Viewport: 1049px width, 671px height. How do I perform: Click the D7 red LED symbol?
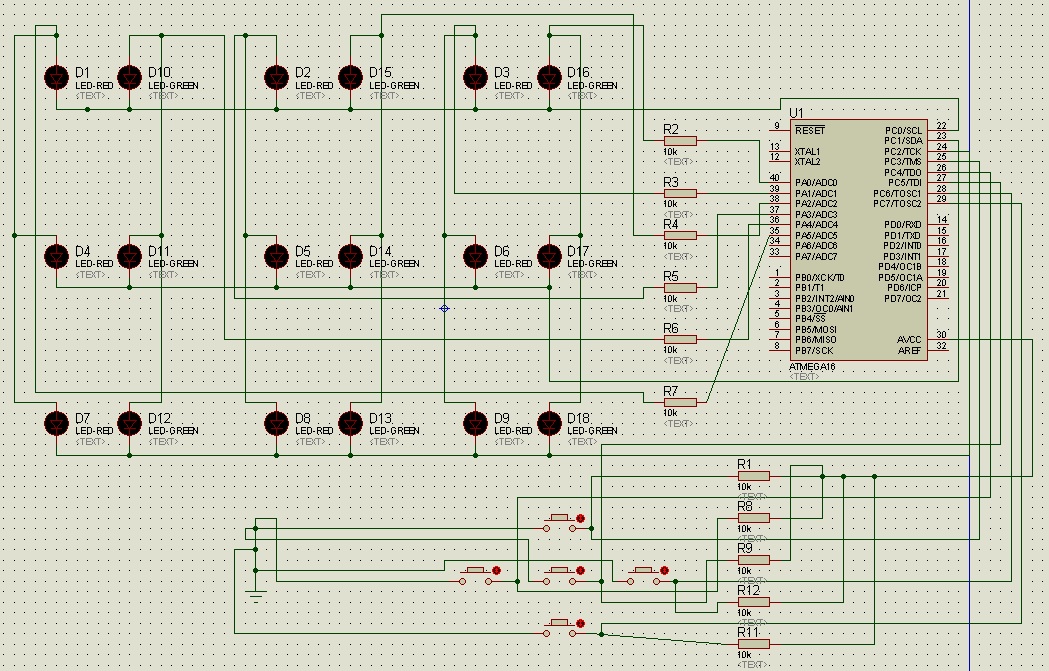tap(56, 423)
